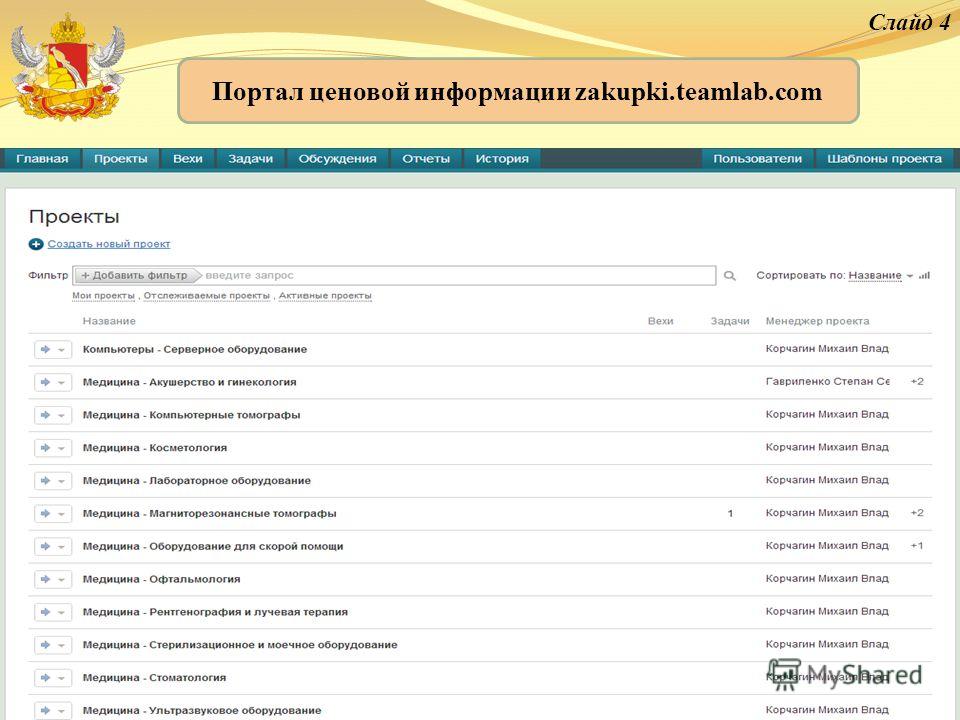Click the plus icon next to Создать новый проект
The height and width of the screenshot is (720, 960).
[36, 244]
